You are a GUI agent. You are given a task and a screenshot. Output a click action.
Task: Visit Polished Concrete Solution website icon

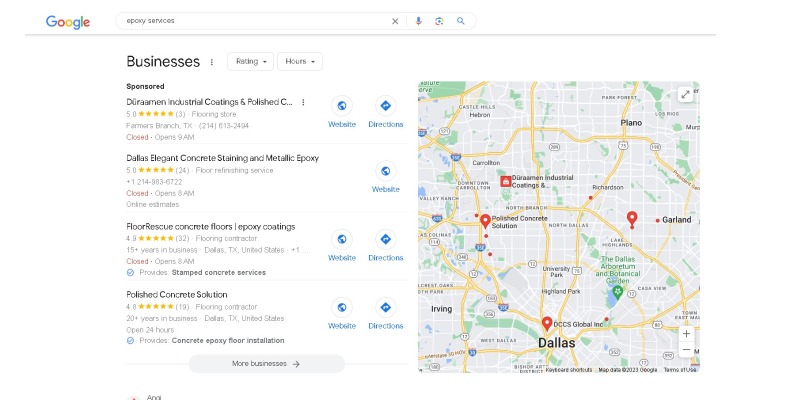342,308
